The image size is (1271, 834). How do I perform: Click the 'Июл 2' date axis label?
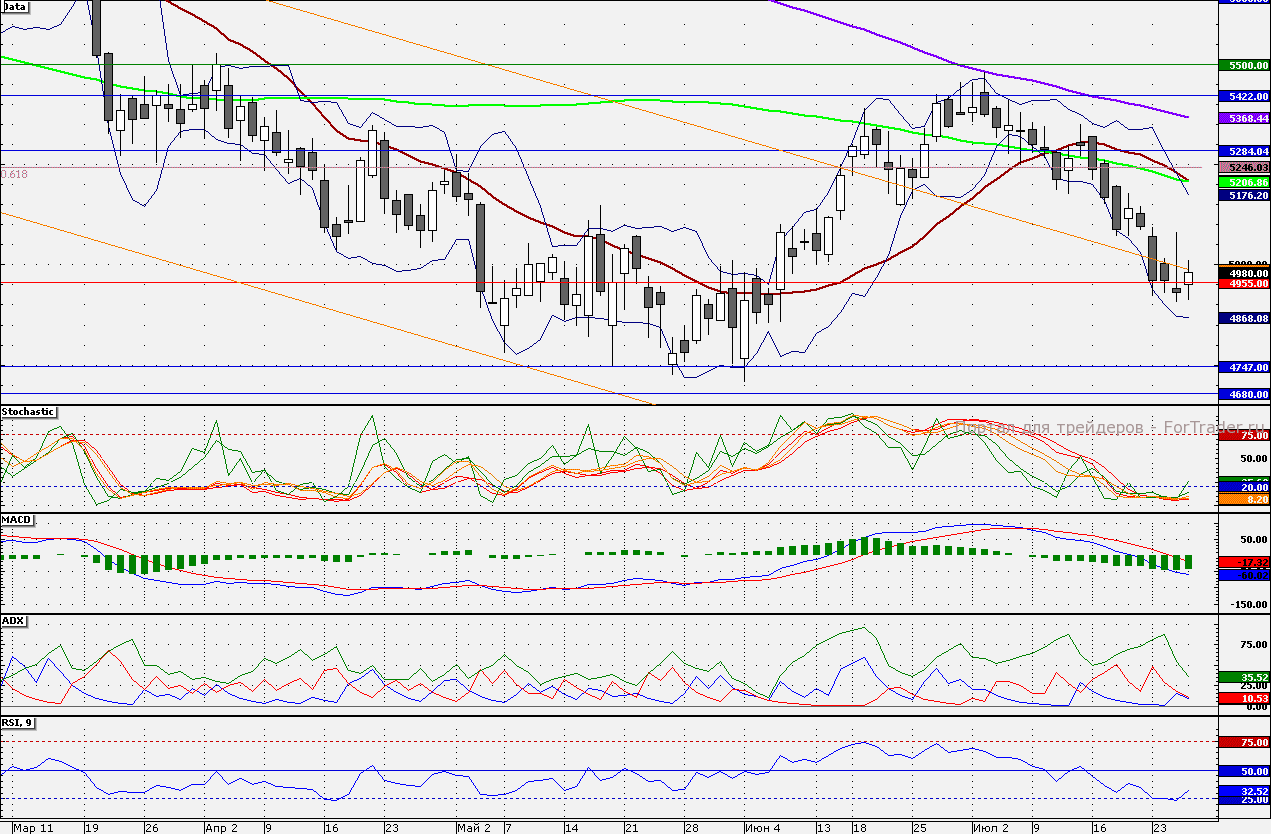click(992, 828)
